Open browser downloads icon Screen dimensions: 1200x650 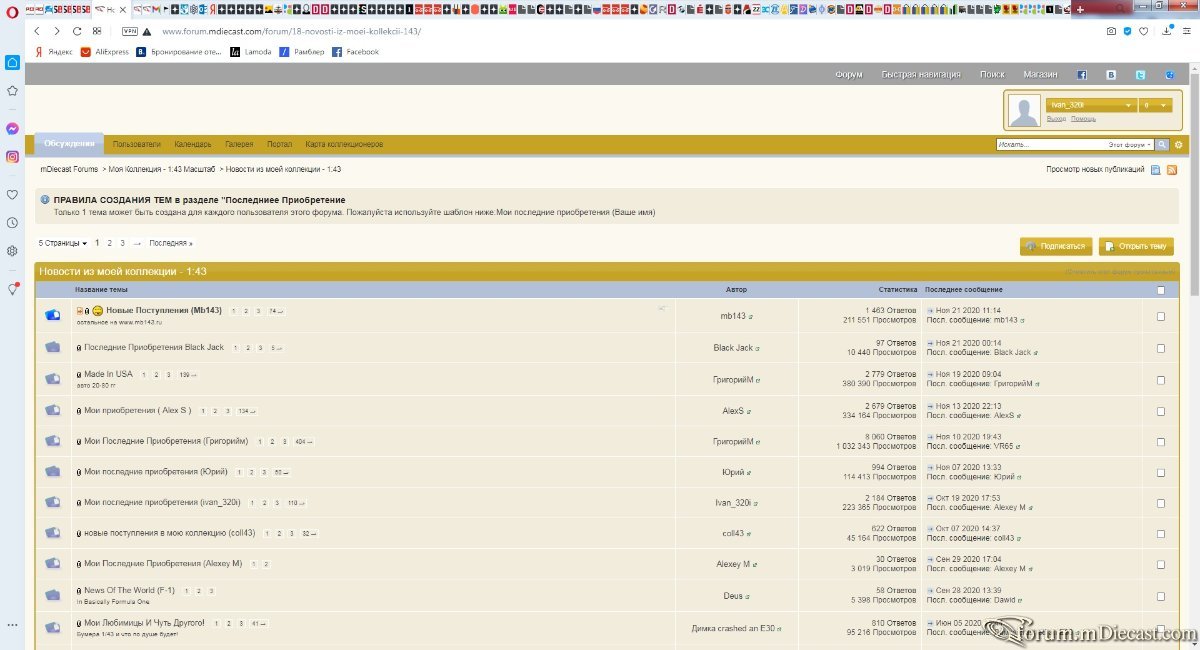(x=1167, y=31)
